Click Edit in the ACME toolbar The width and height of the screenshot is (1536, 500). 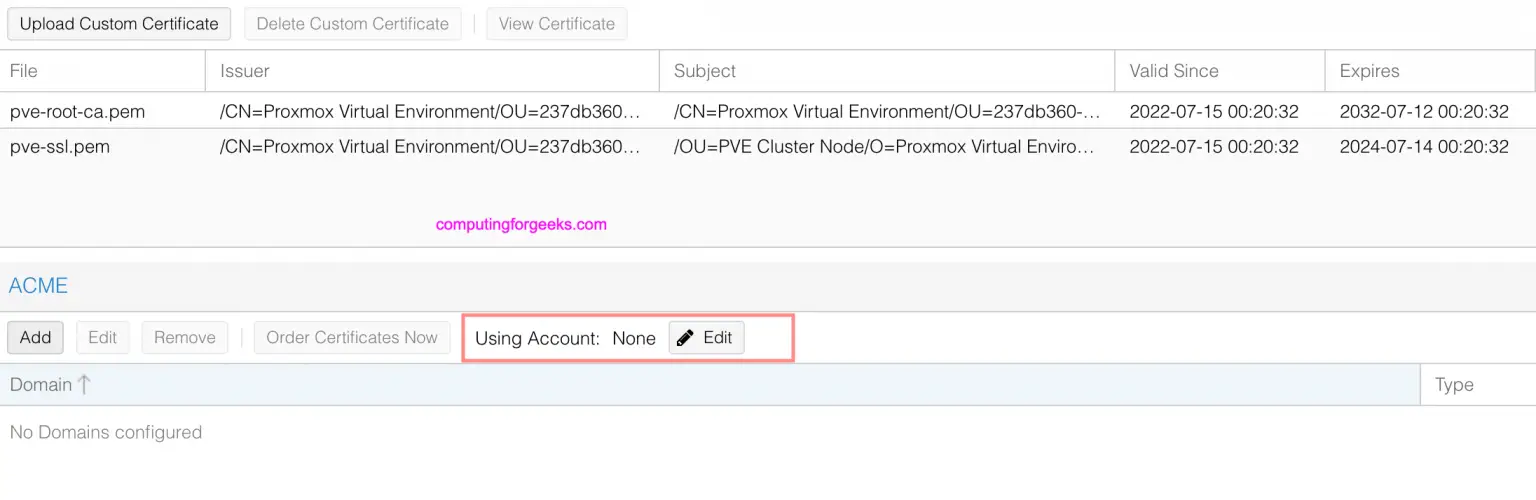(x=103, y=338)
